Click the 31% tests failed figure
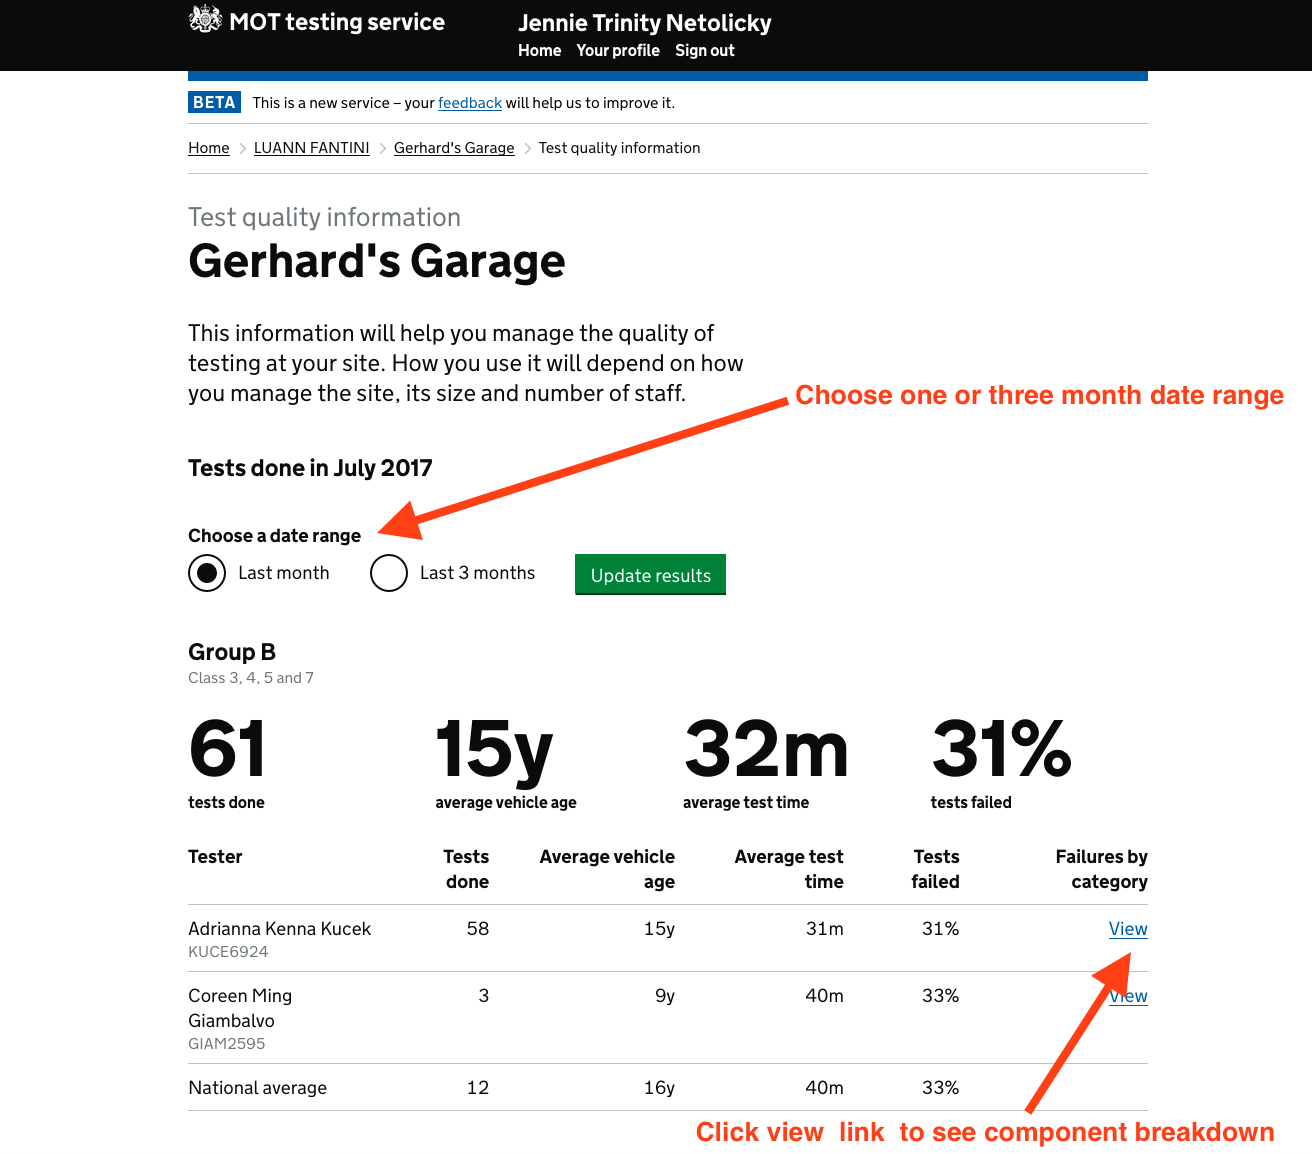The image size is (1312, 1154). [x=1001, y=750]
